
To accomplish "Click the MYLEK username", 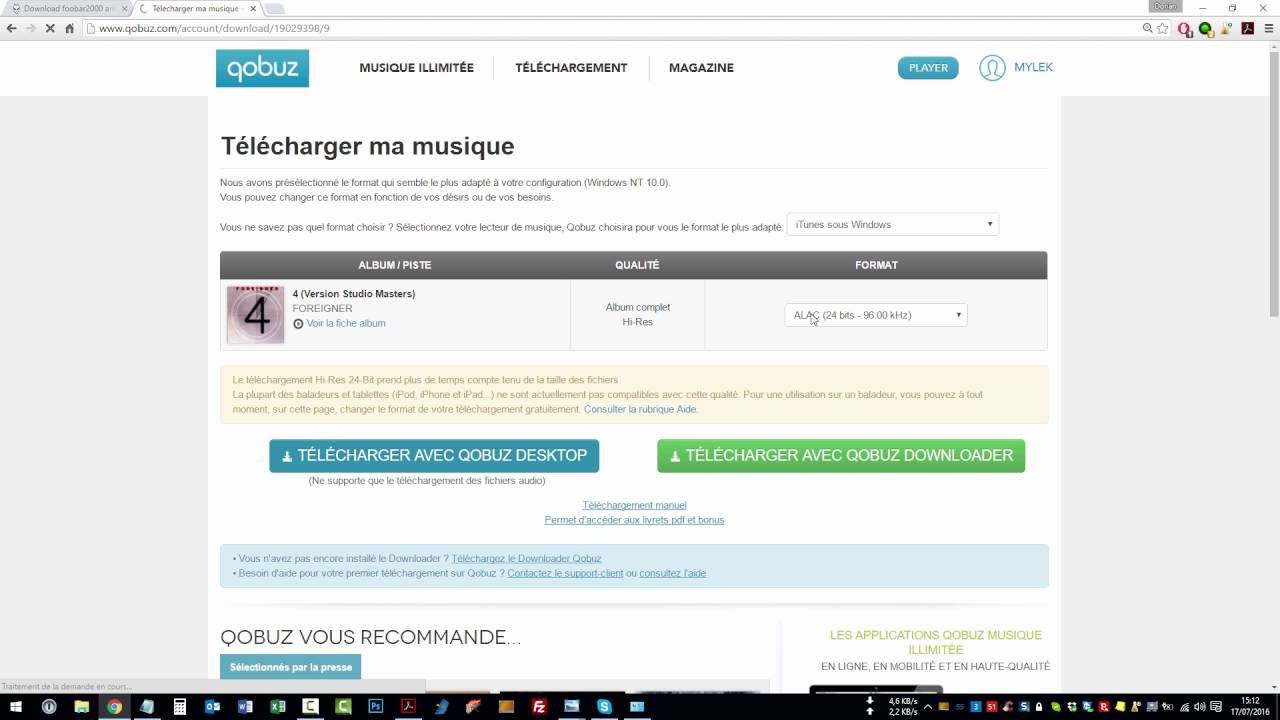I will 1033,67.
